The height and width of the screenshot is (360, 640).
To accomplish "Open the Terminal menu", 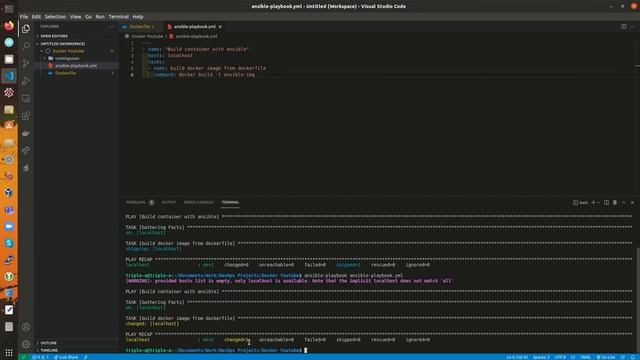I will 118,17.
